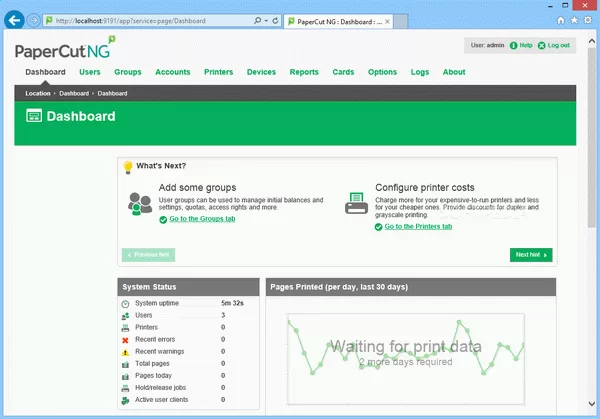Click the Hold/release jobs label
Screen dimensions: 600x419
(x=160, y=388)
